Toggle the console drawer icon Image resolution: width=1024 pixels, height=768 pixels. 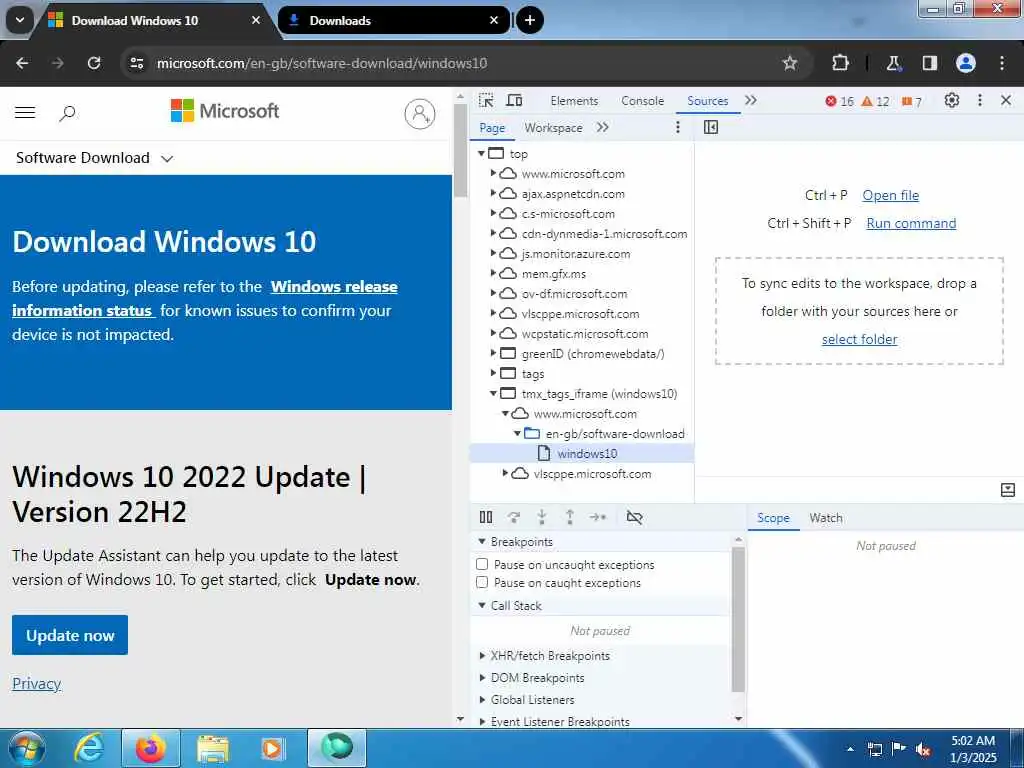pyautogui.click(x=1008, y=490)
